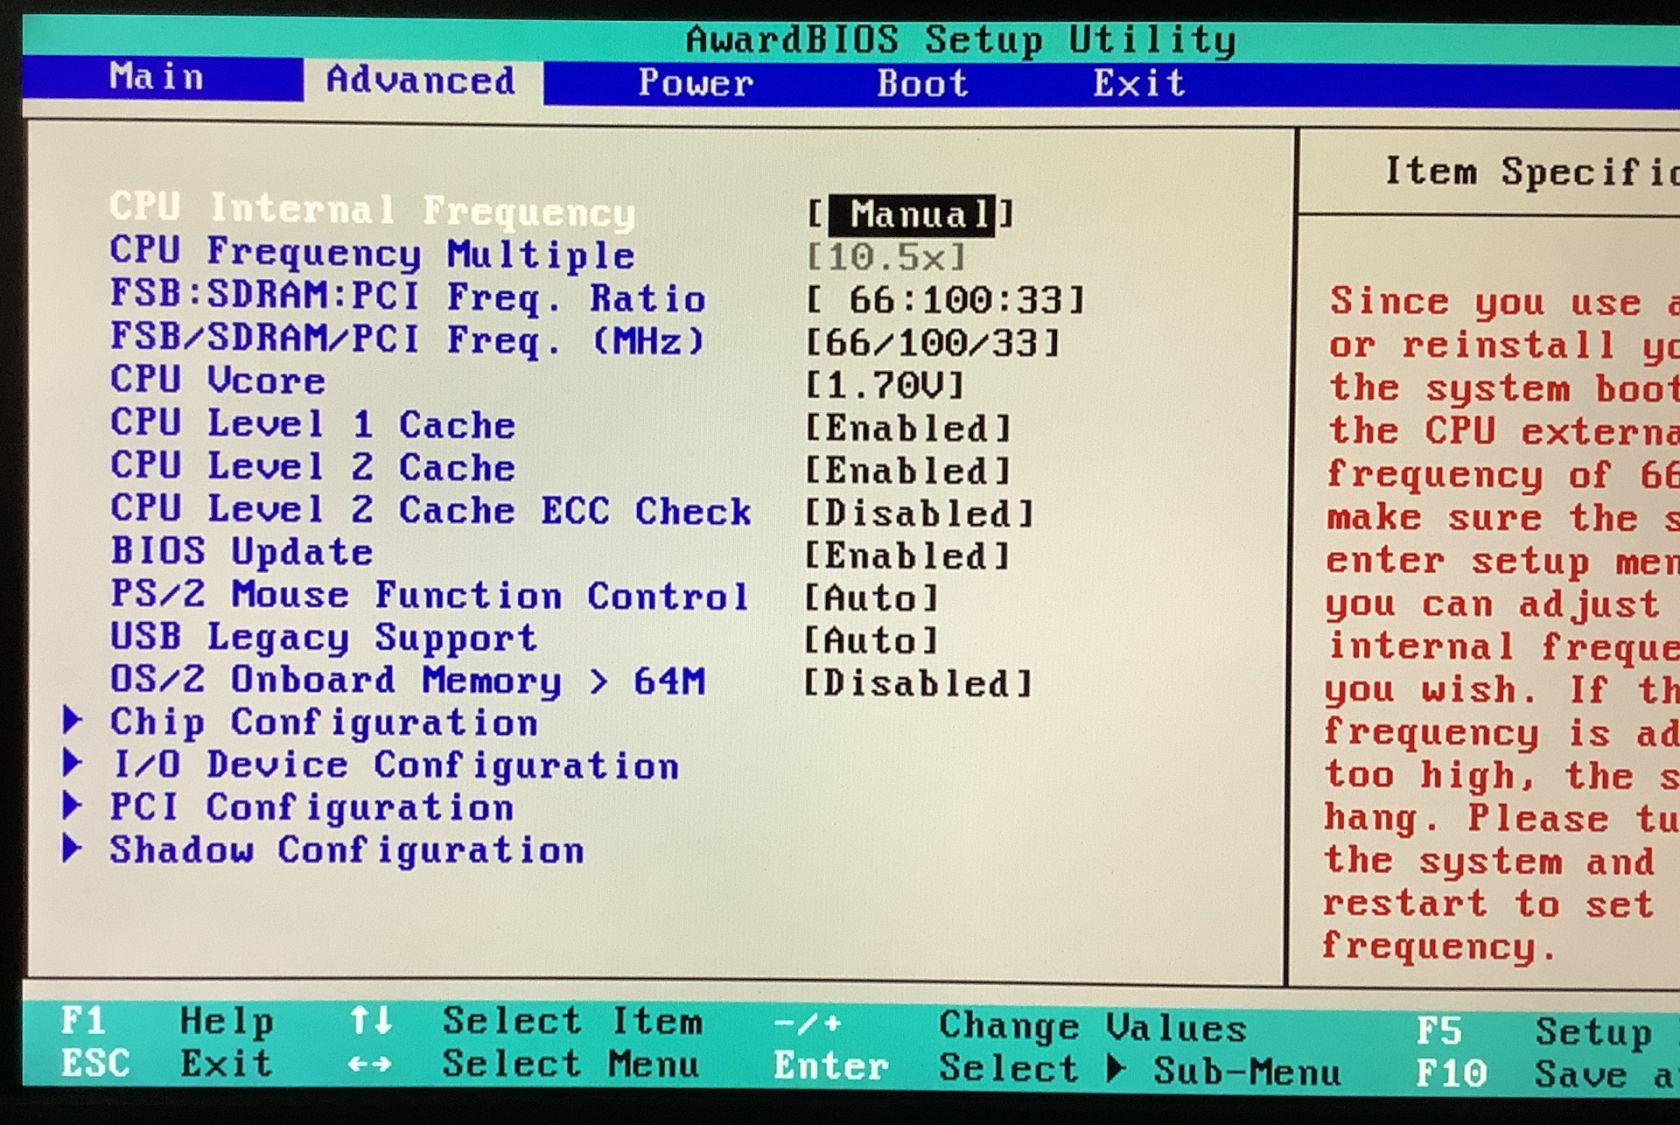Change USB Legacy Support Auto value
Screen dimensions: 1680x1125
point(872,640)
